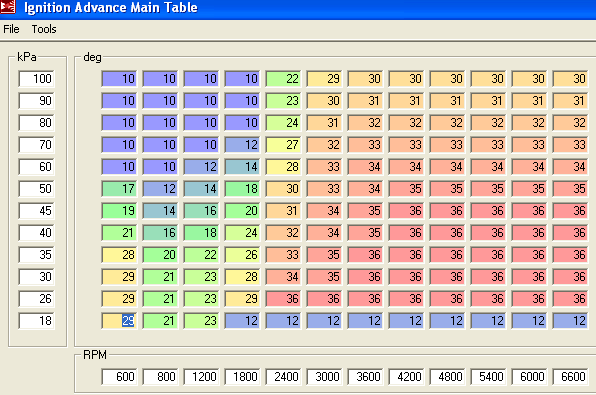The height and width of the screenshot is (395, 596).
Task: Click cell 10 at 100 kPa, 600 RPM
Action: [x=119, y=79]
